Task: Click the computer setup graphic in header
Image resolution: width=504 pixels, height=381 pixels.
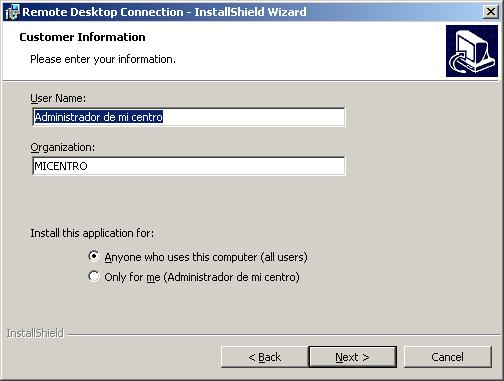Action: [472, 51]
